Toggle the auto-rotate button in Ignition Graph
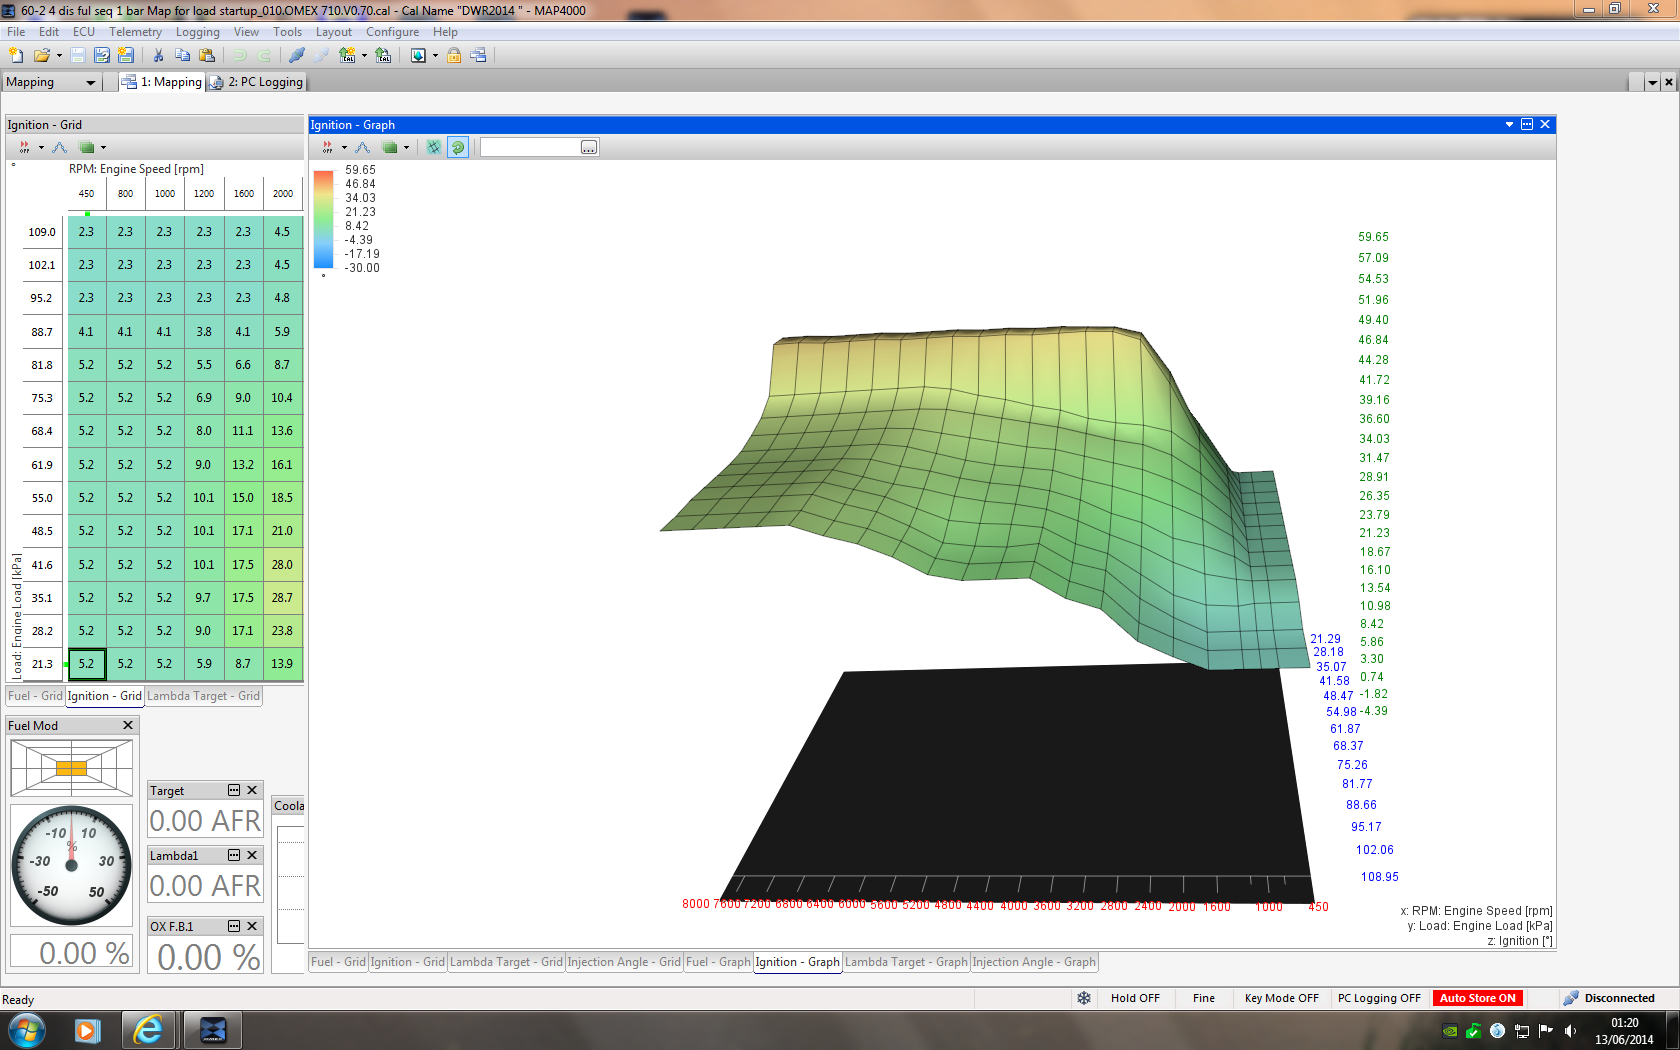Screen dimensions: 1680x1050 (x=458, y=147)
